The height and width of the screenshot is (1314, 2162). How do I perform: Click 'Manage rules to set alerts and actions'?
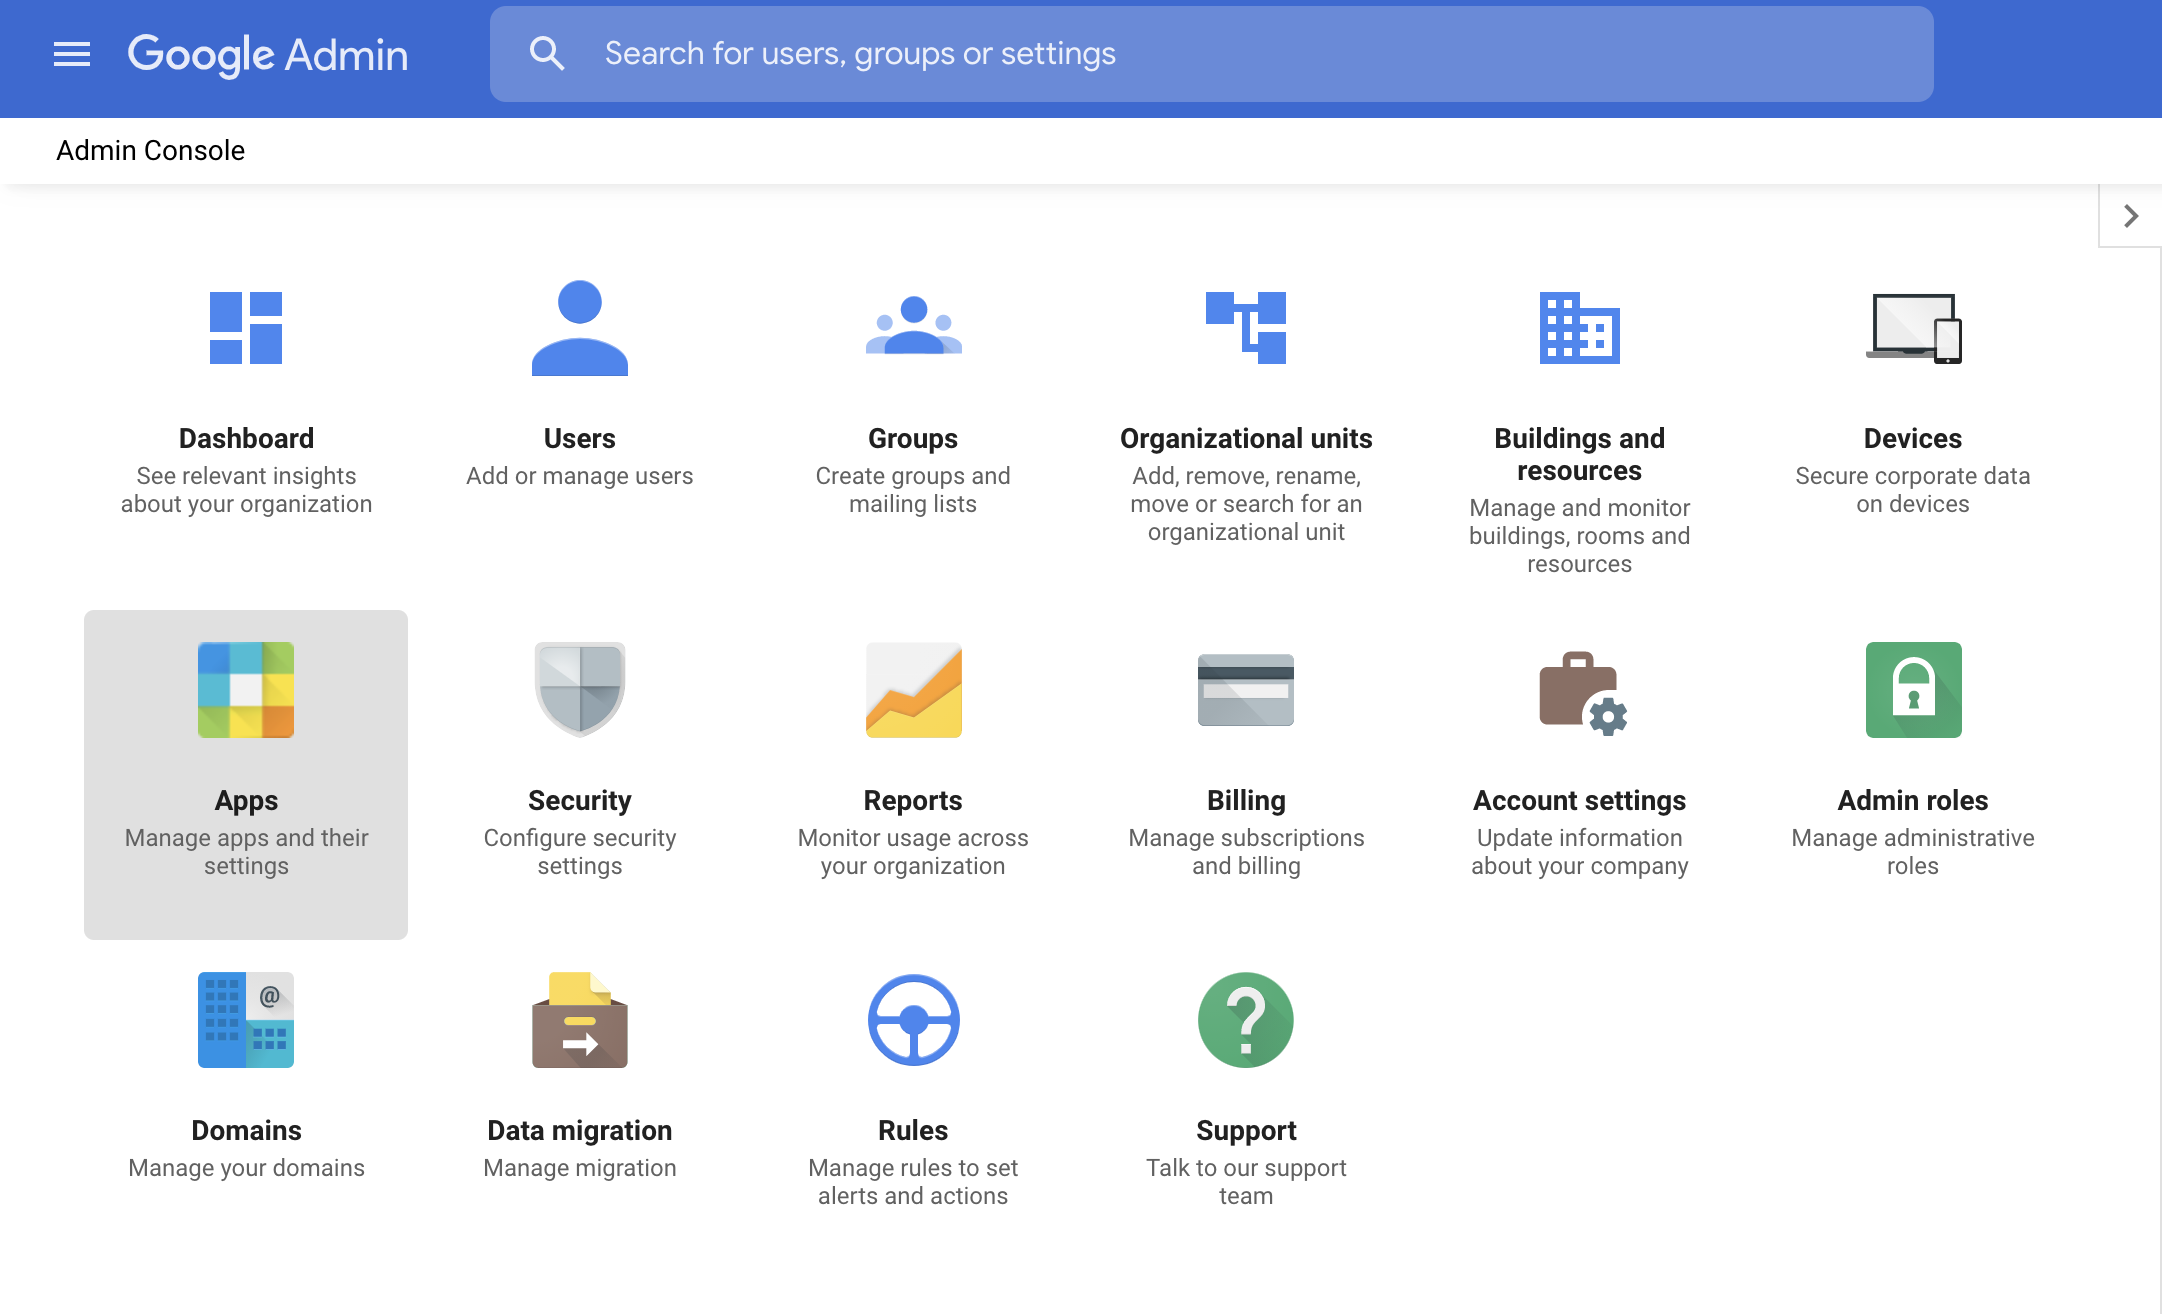click(913, 1182)
